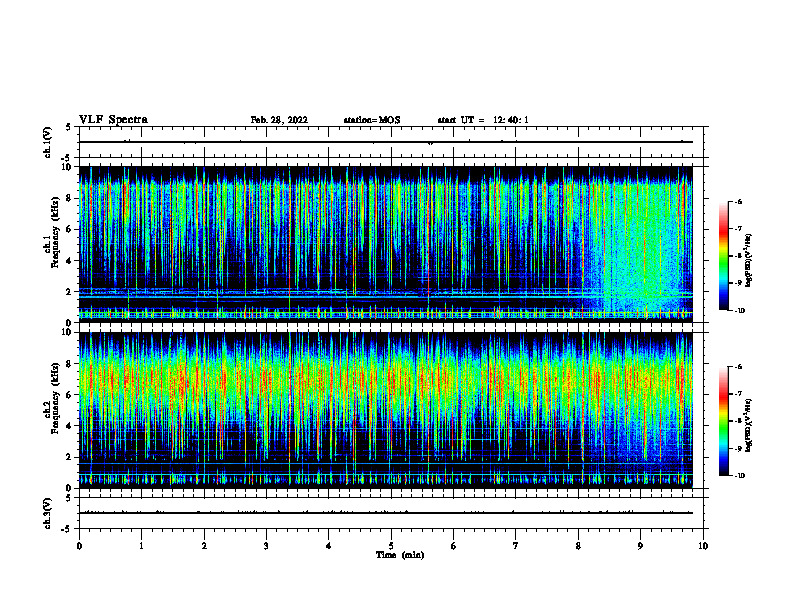The height and width of the screenshot is (612, 792).
Task: Click the time axis tick label "0"
Action: click(79, 546)
